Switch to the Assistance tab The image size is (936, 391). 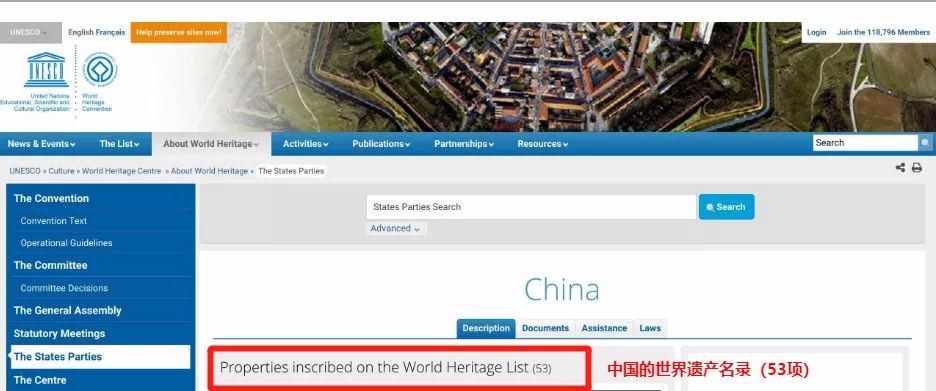(x=604, y=328)
